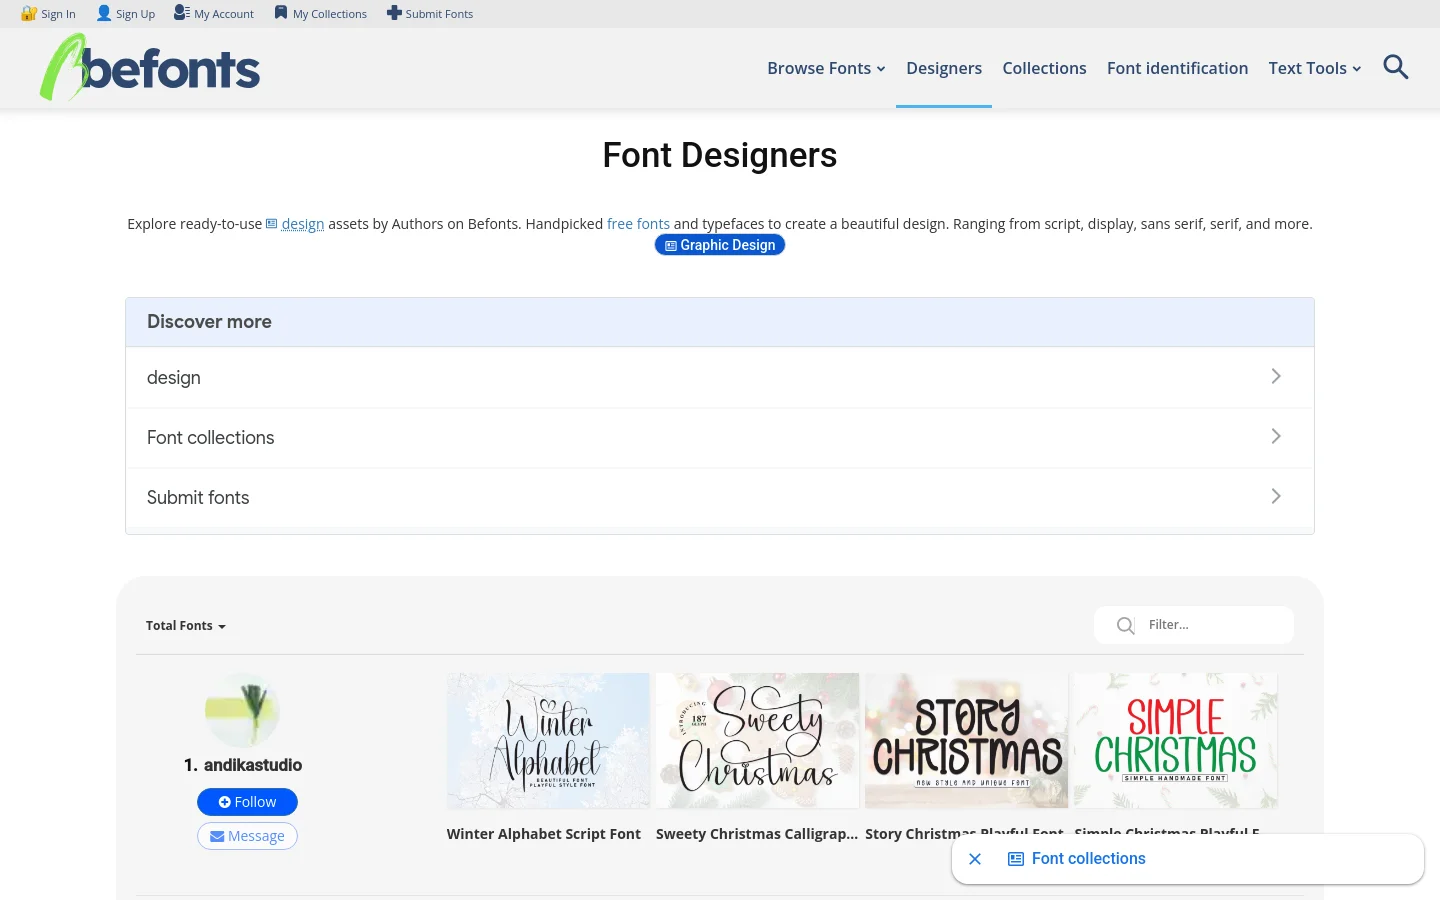
Task: Open Font identification page
Action: [x=1177, y=68]
